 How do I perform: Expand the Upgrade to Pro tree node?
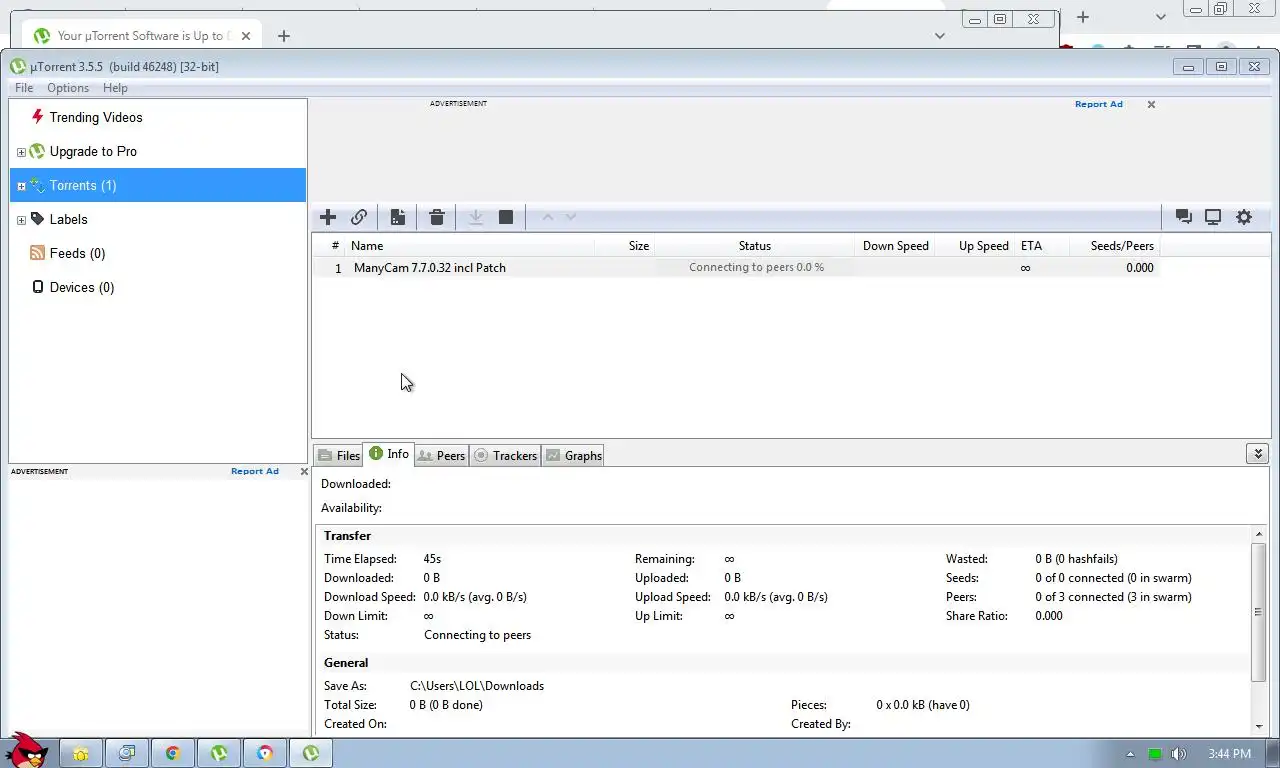pyautogui.click(x=21, y=152)
